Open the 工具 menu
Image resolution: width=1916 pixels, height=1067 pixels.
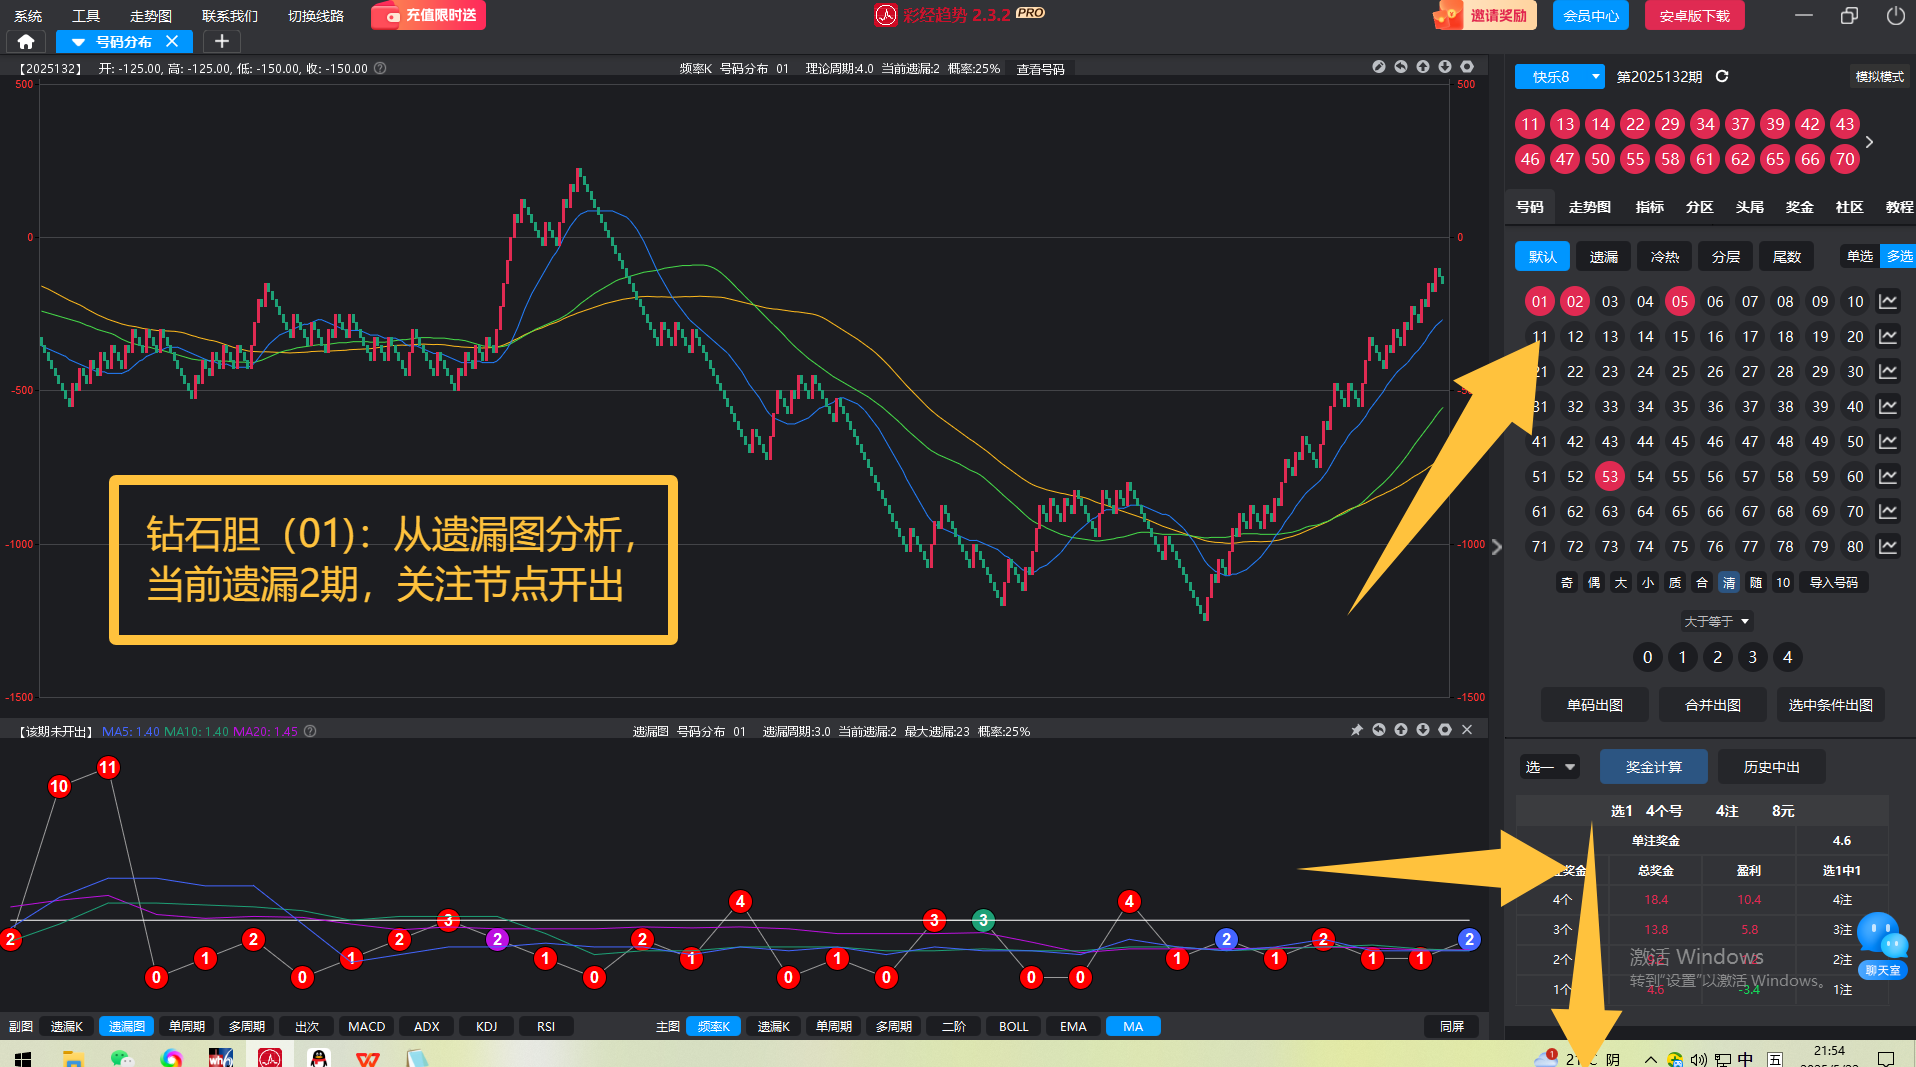tap(86, 15)
